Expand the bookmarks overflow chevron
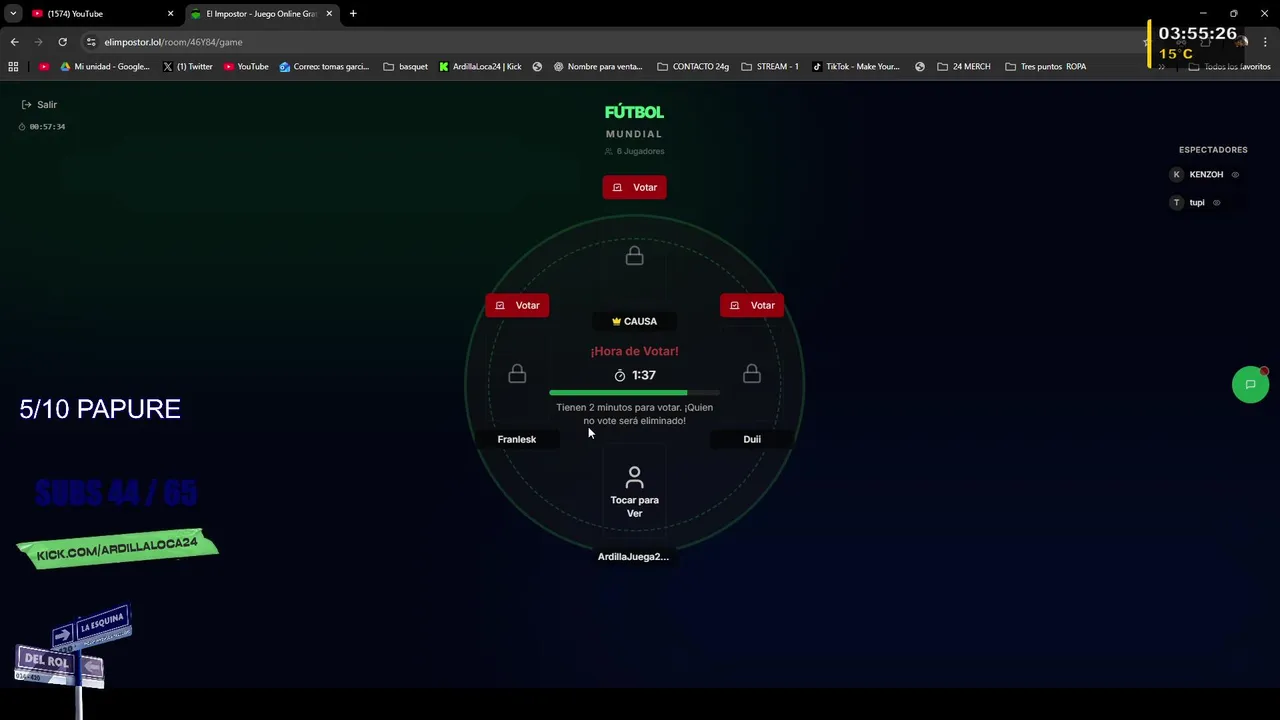Screen dimensions: 1280x720 point(1161,67)
